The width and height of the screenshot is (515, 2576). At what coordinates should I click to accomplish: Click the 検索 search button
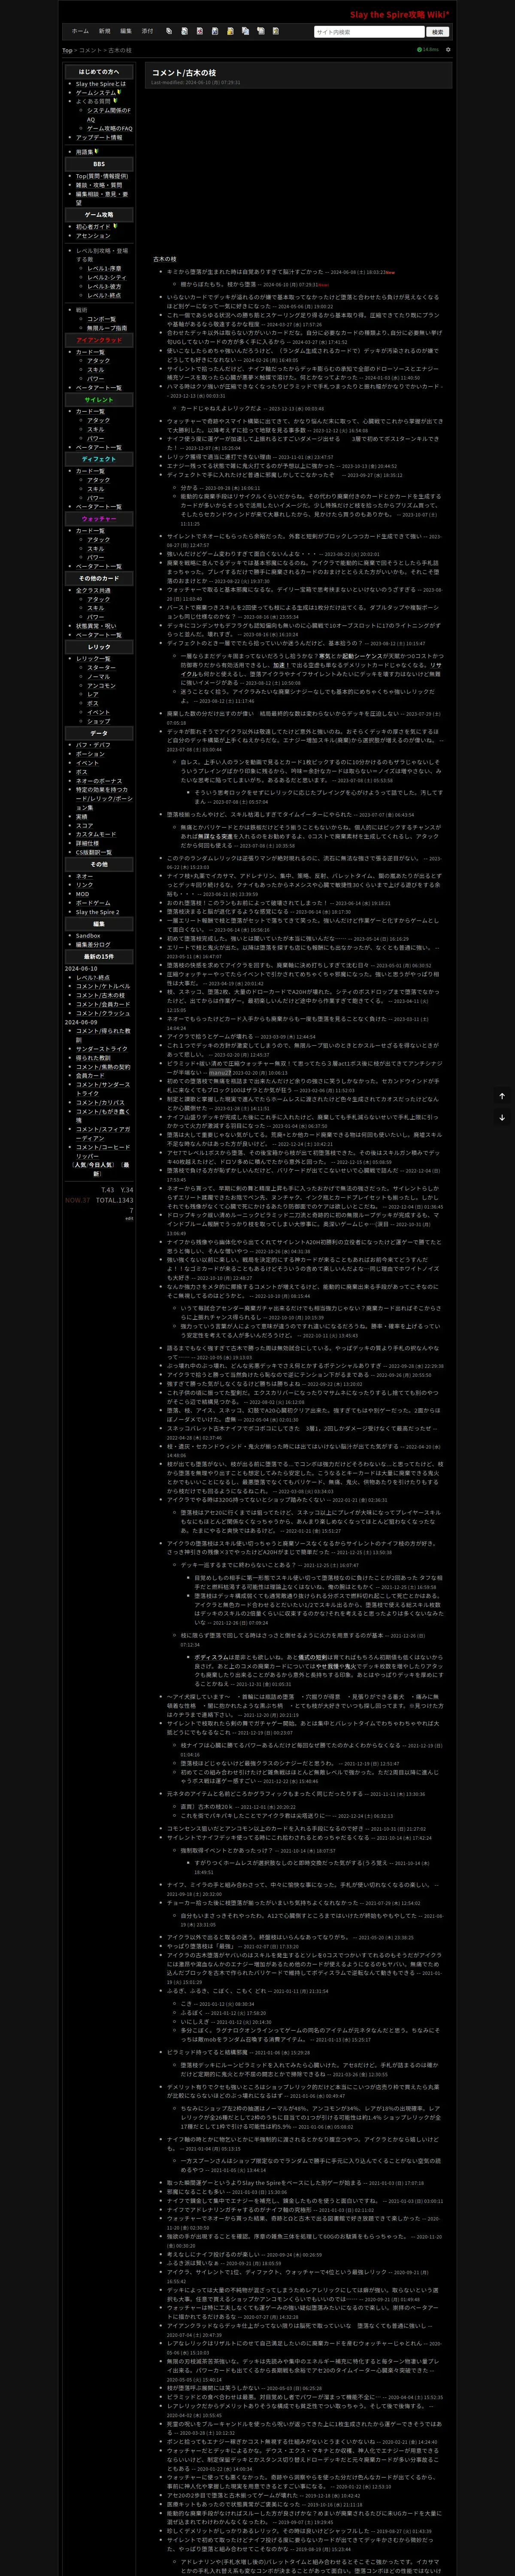tap(437, 32)
